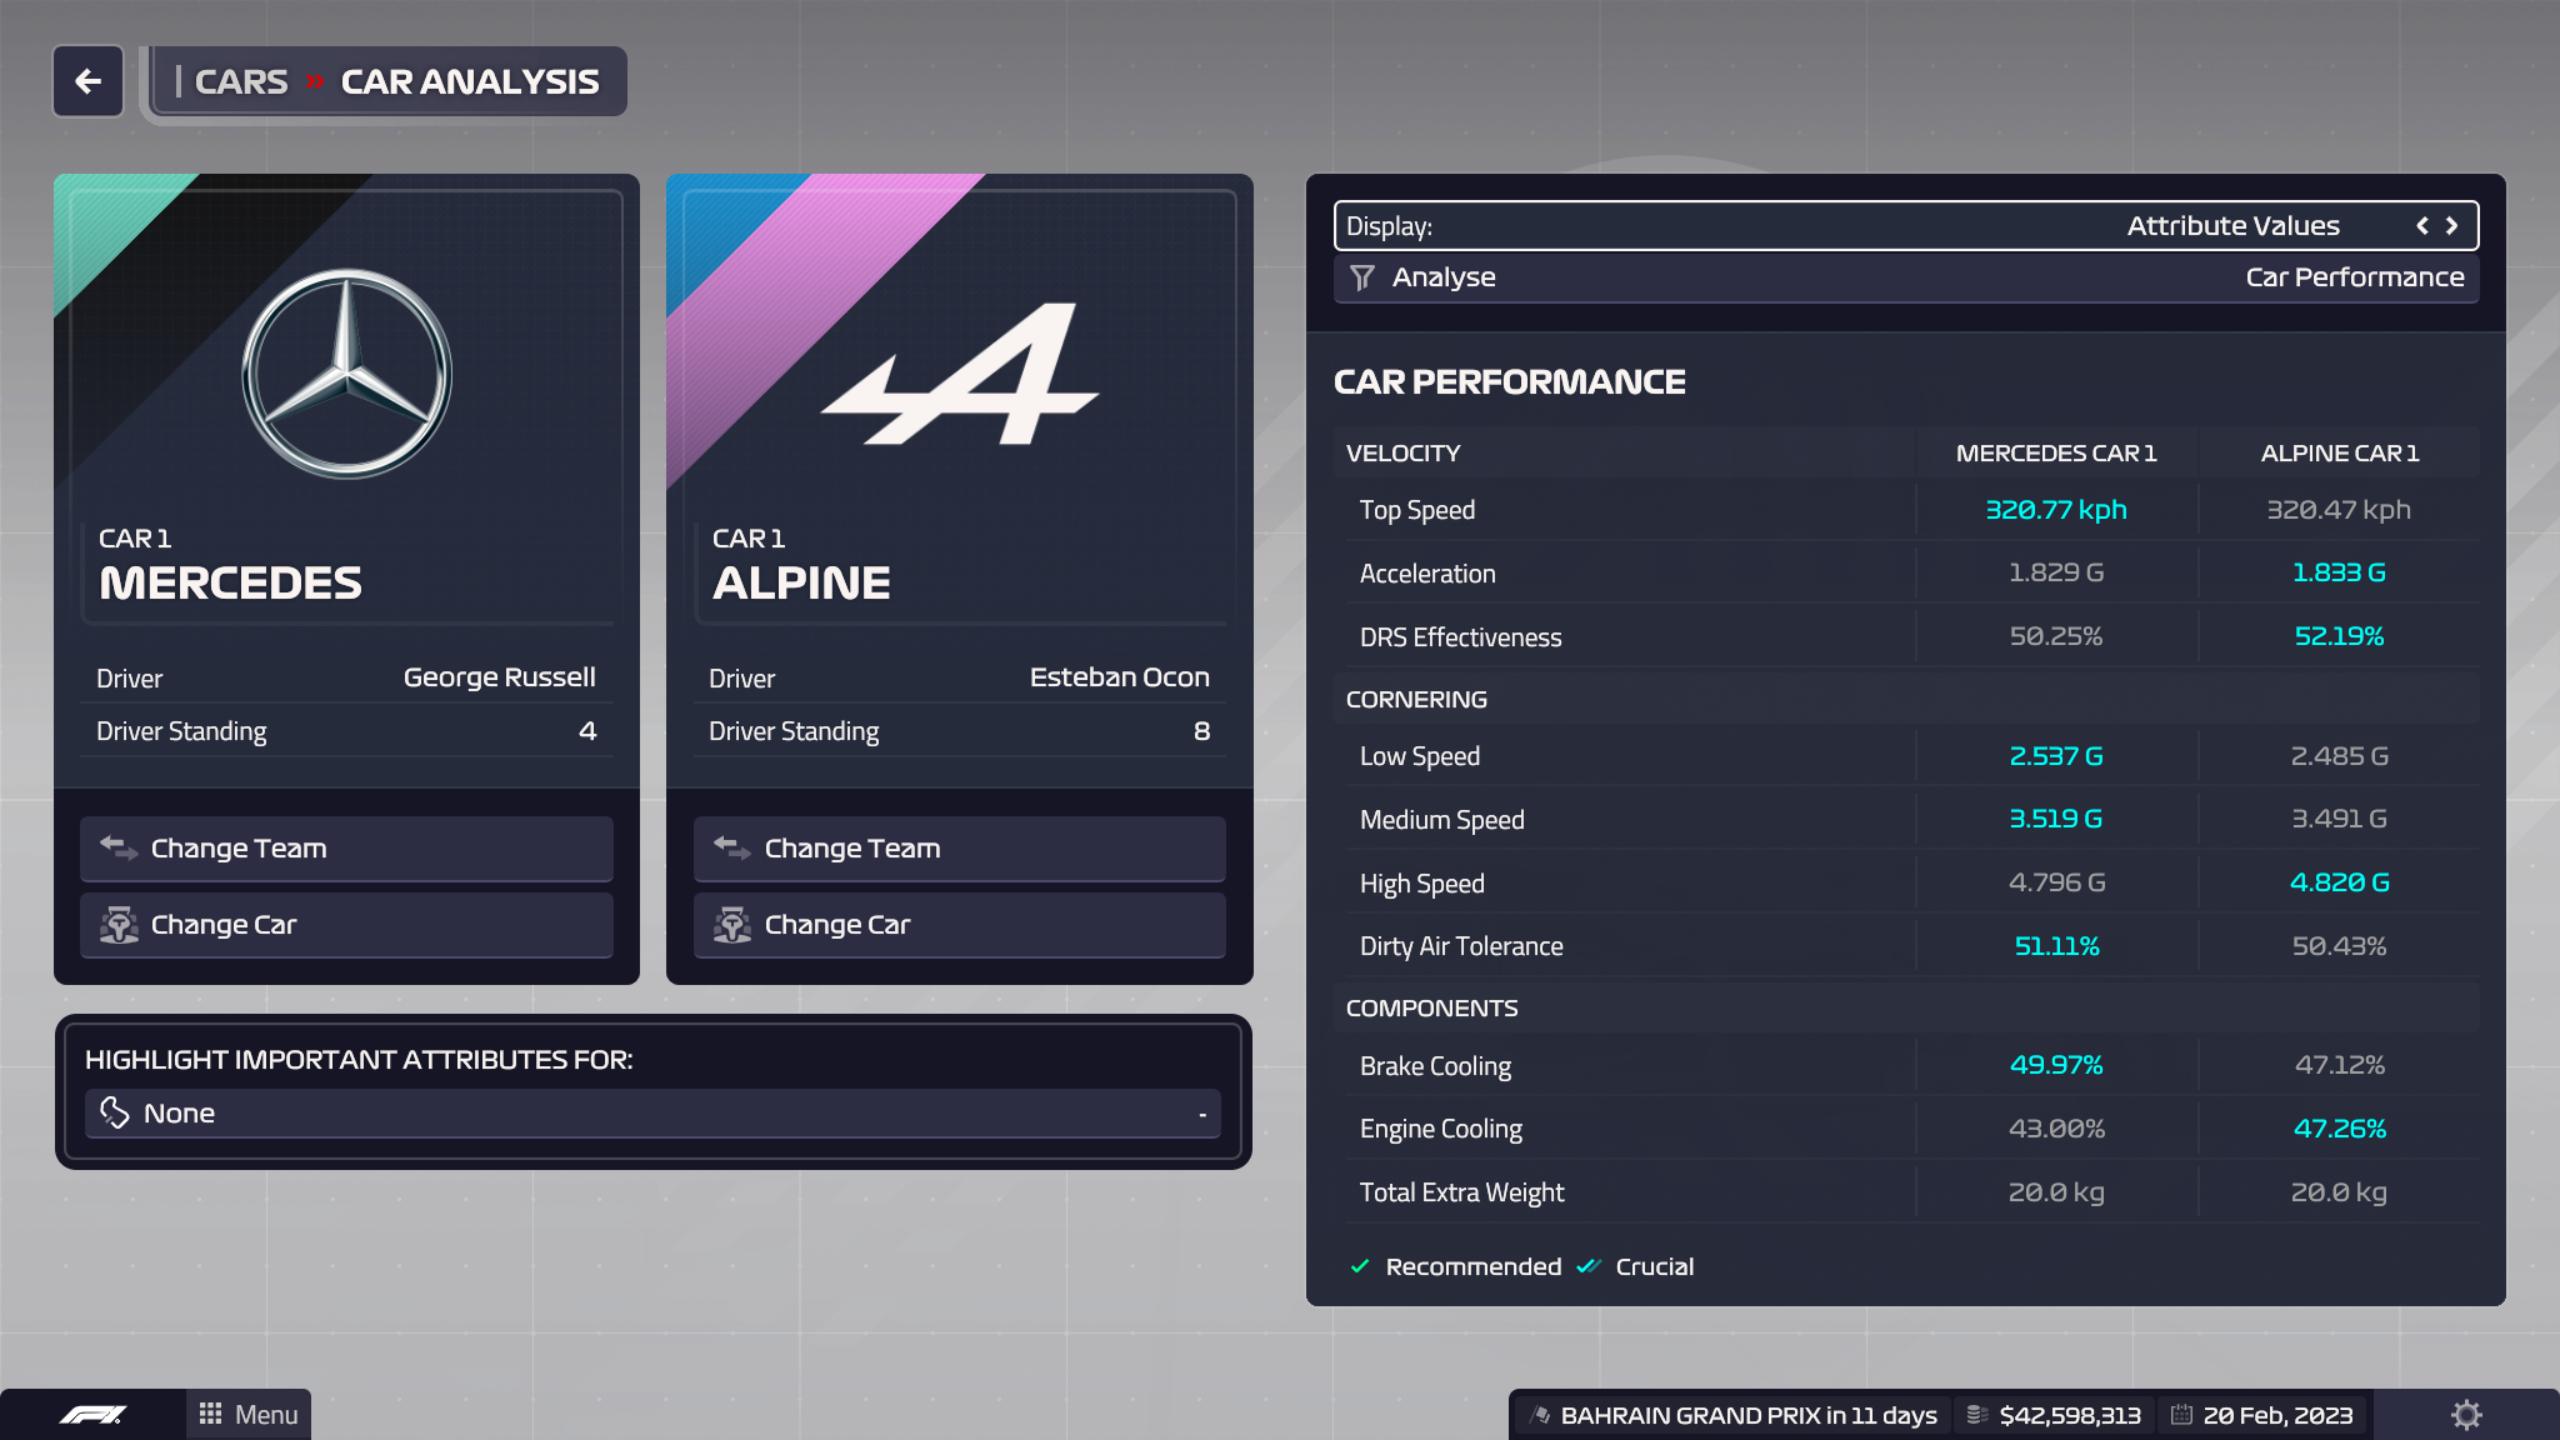Click the F1 logo in the bottom bar
2560x1440 pixels.
(x=92, y=1414)
